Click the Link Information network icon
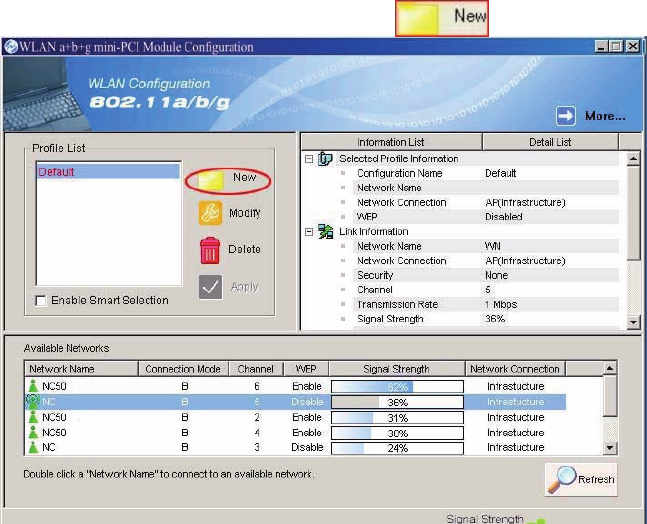The width and height of the screenshot is (647, 524). [x=325, y=231]
